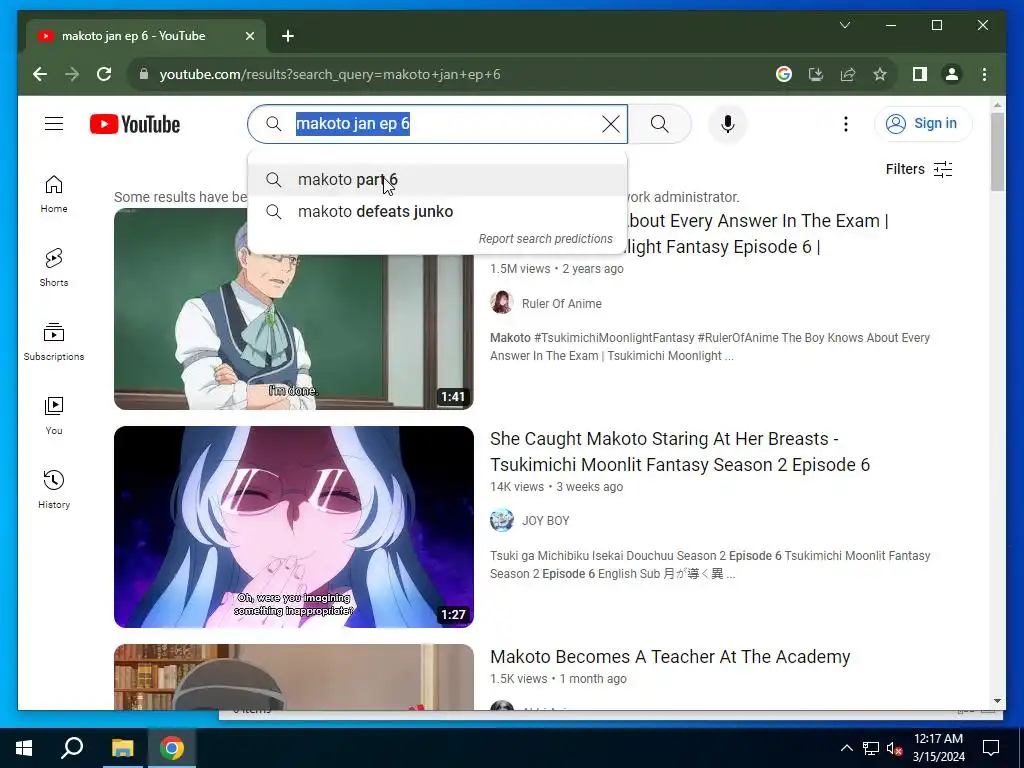1024x768 pixels.
Task: Open "Makoto Becomes A Teacher At The Academy"
Action: pos(670,657)
